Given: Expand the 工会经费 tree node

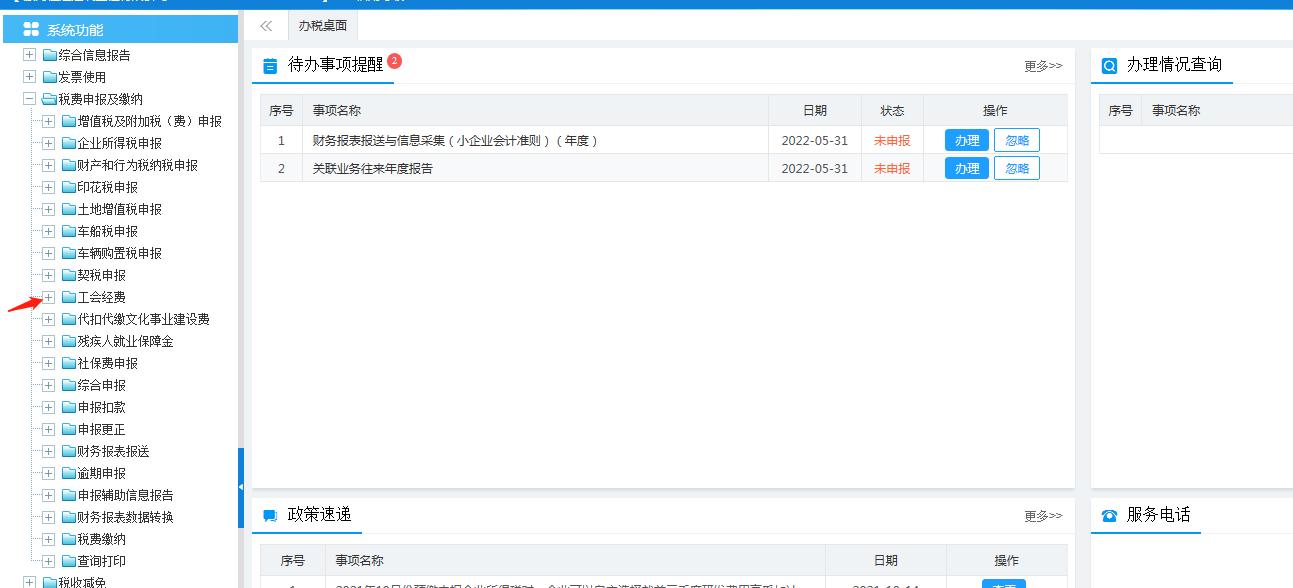Looking at the screenshot, I should coord(47,297).
